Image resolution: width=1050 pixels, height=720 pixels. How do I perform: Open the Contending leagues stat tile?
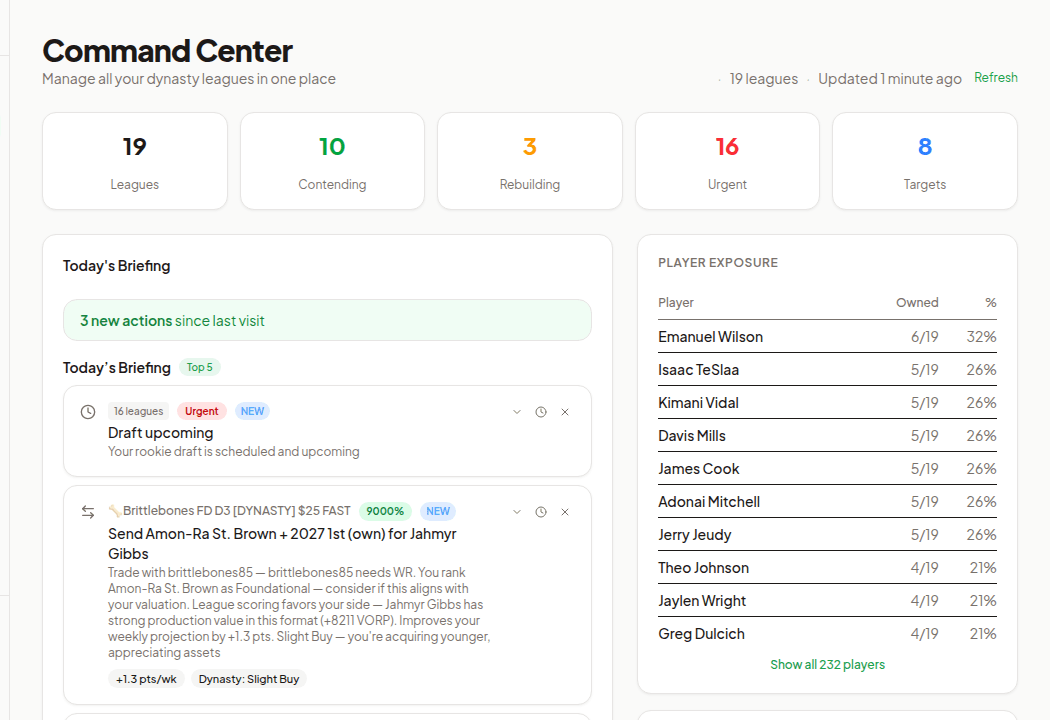coord(332,161)
